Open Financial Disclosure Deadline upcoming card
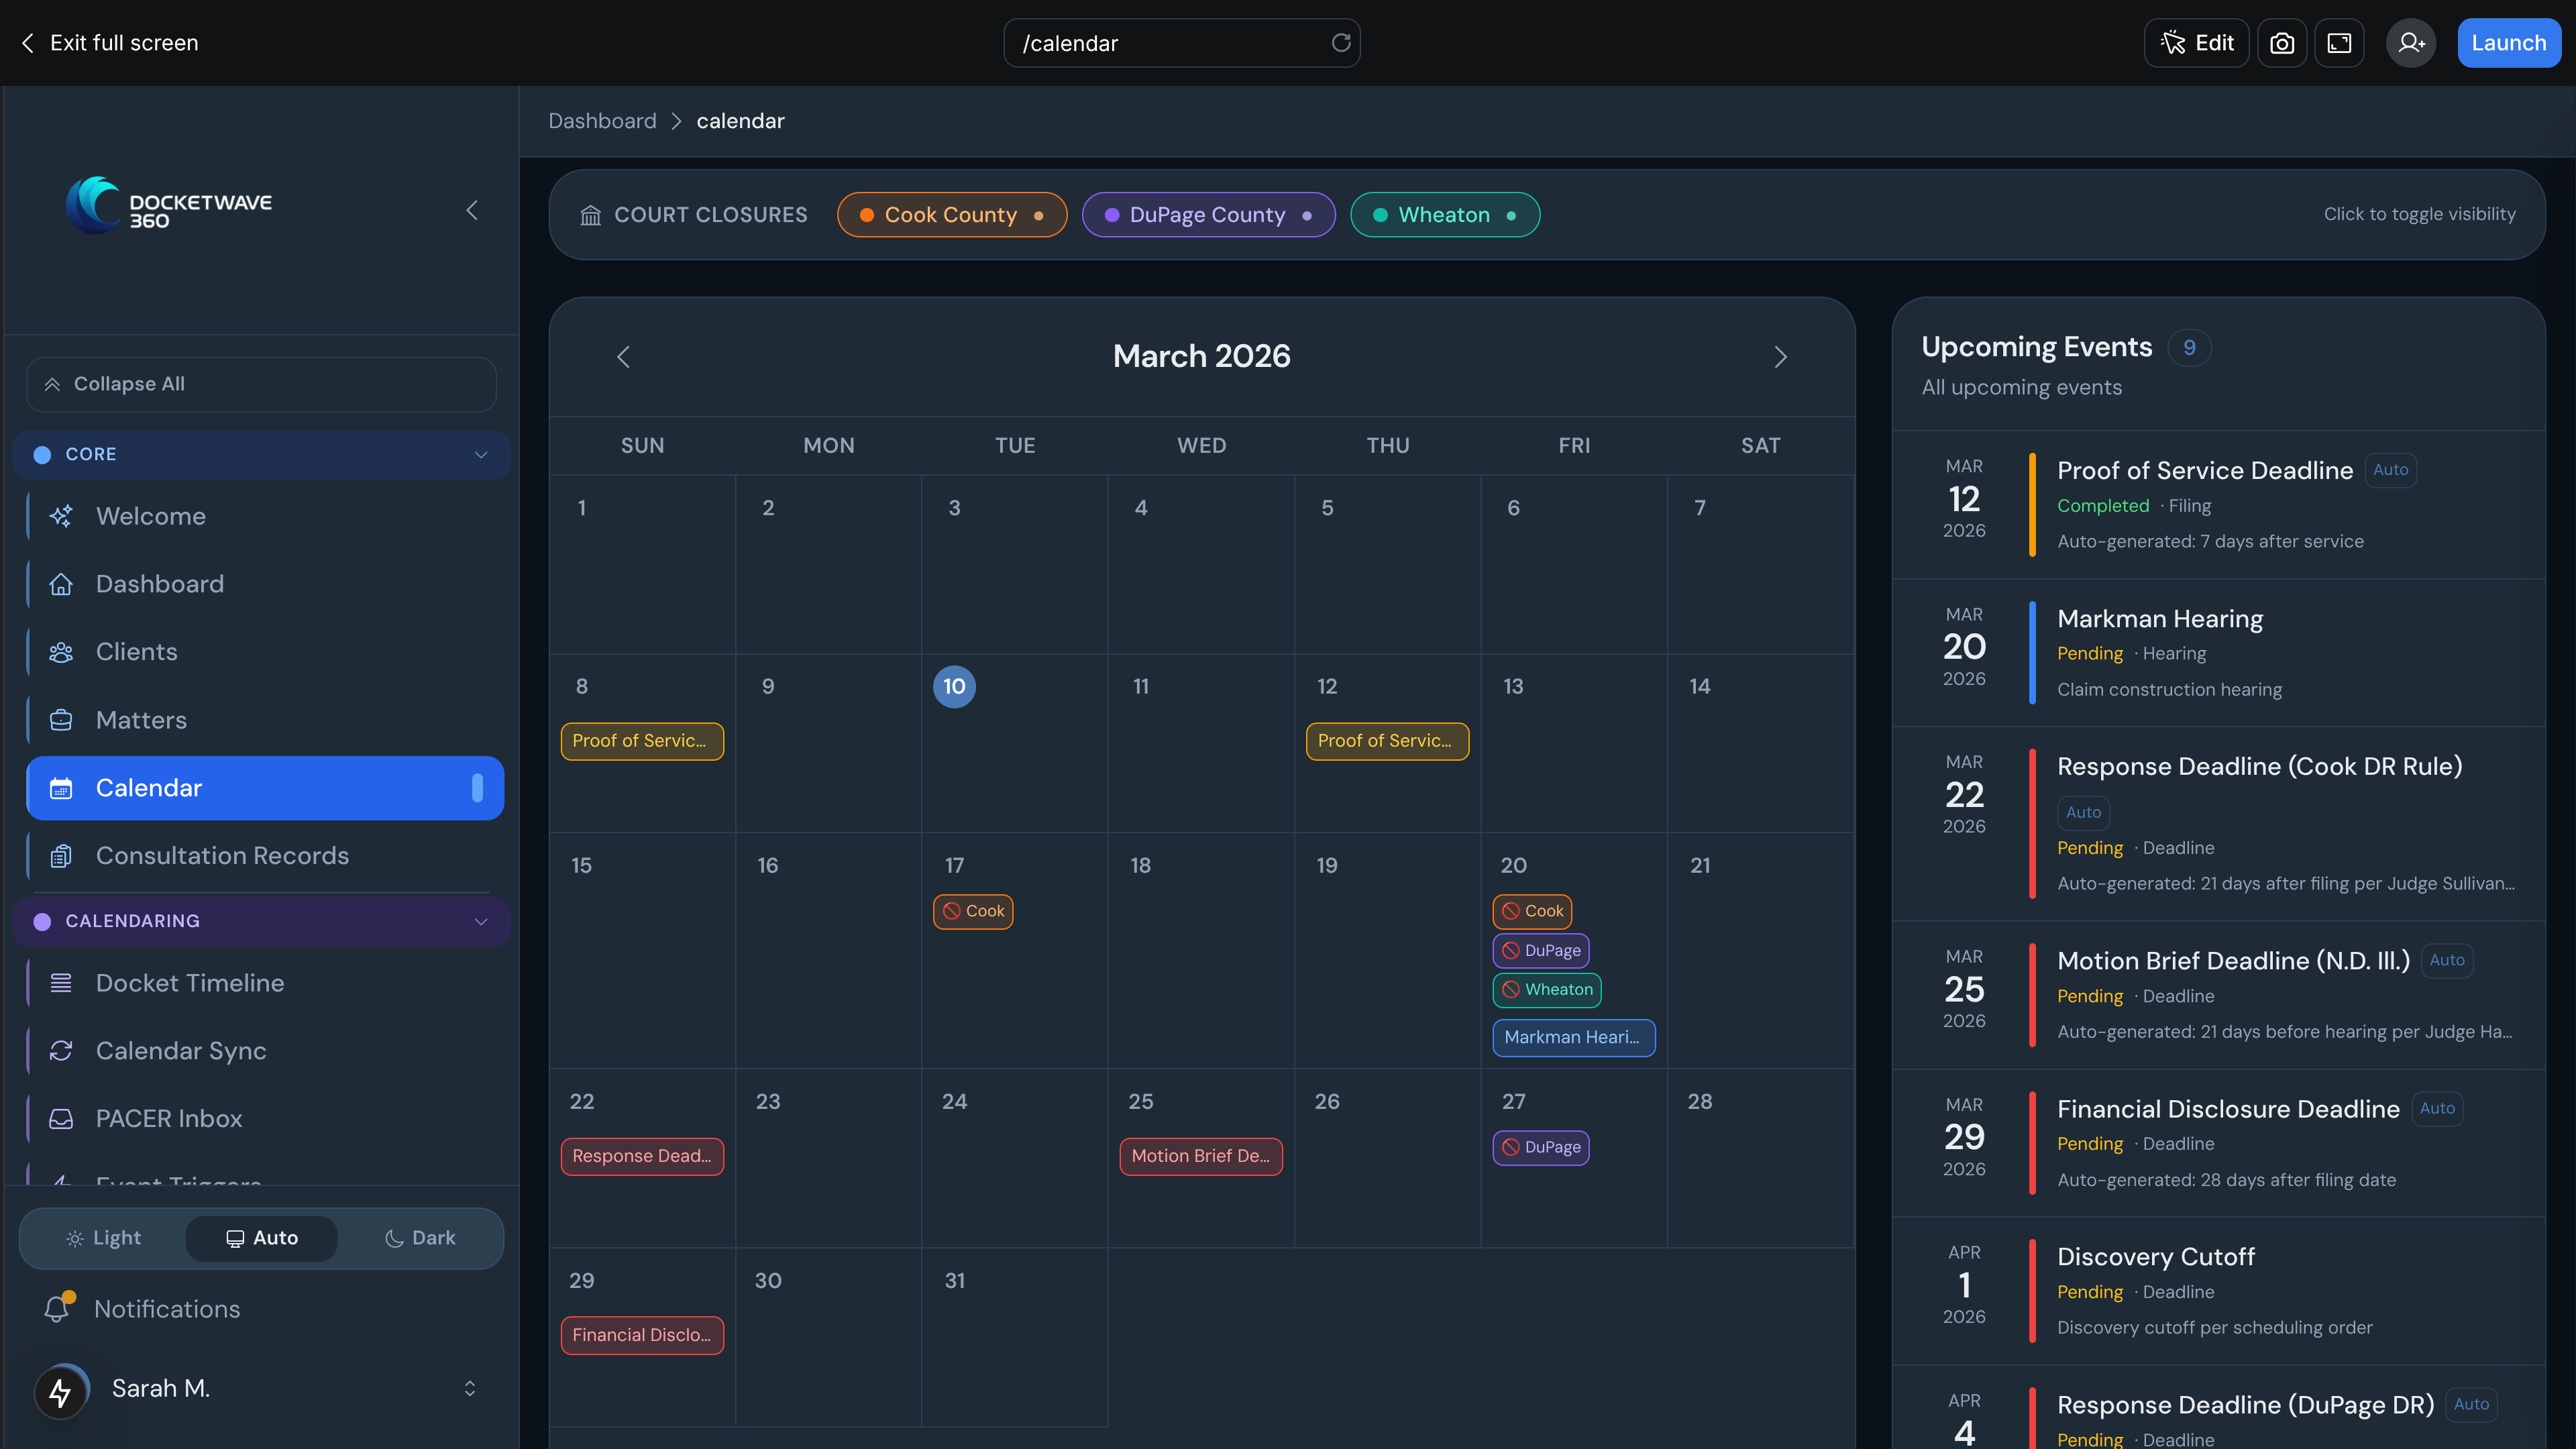This screenshot has height=1449, width=2576. click(2218, 1143)
